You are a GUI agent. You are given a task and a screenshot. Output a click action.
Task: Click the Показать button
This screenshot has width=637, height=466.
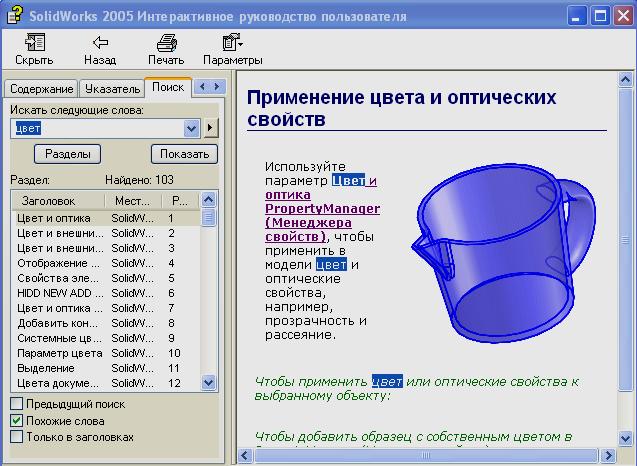coord(184,154)
